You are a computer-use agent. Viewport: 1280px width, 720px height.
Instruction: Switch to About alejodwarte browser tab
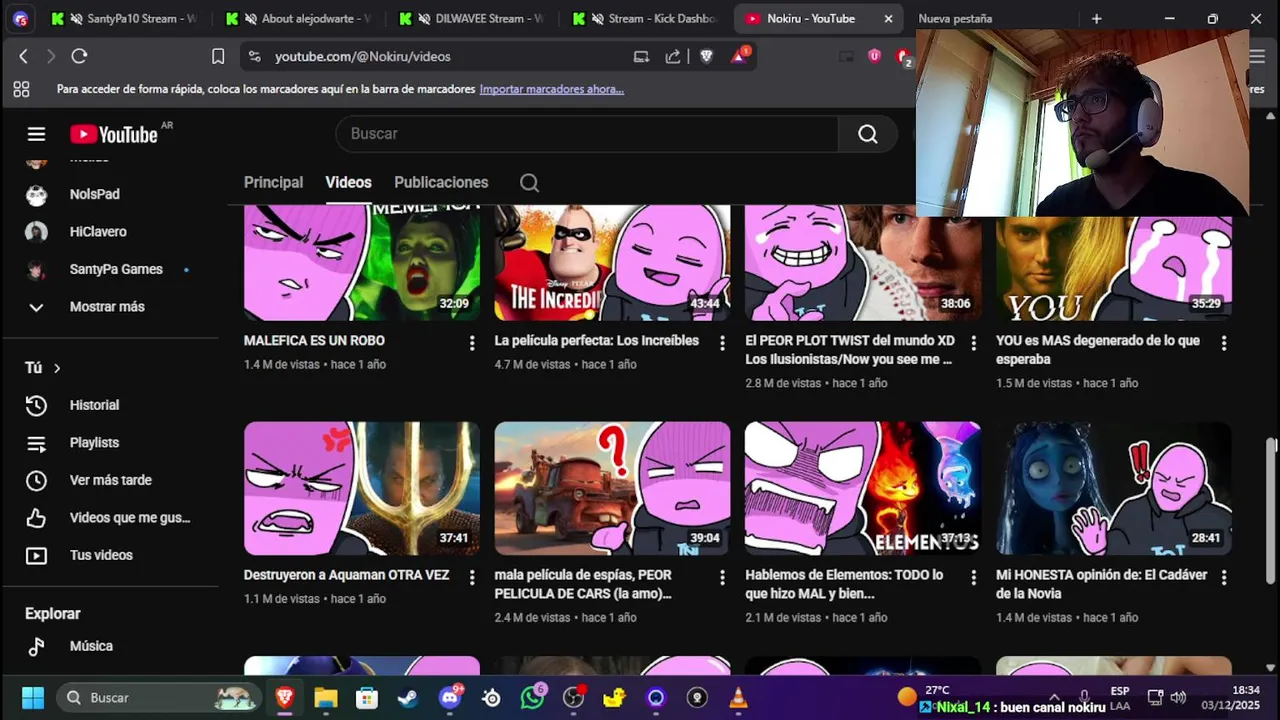pos(300,18)
